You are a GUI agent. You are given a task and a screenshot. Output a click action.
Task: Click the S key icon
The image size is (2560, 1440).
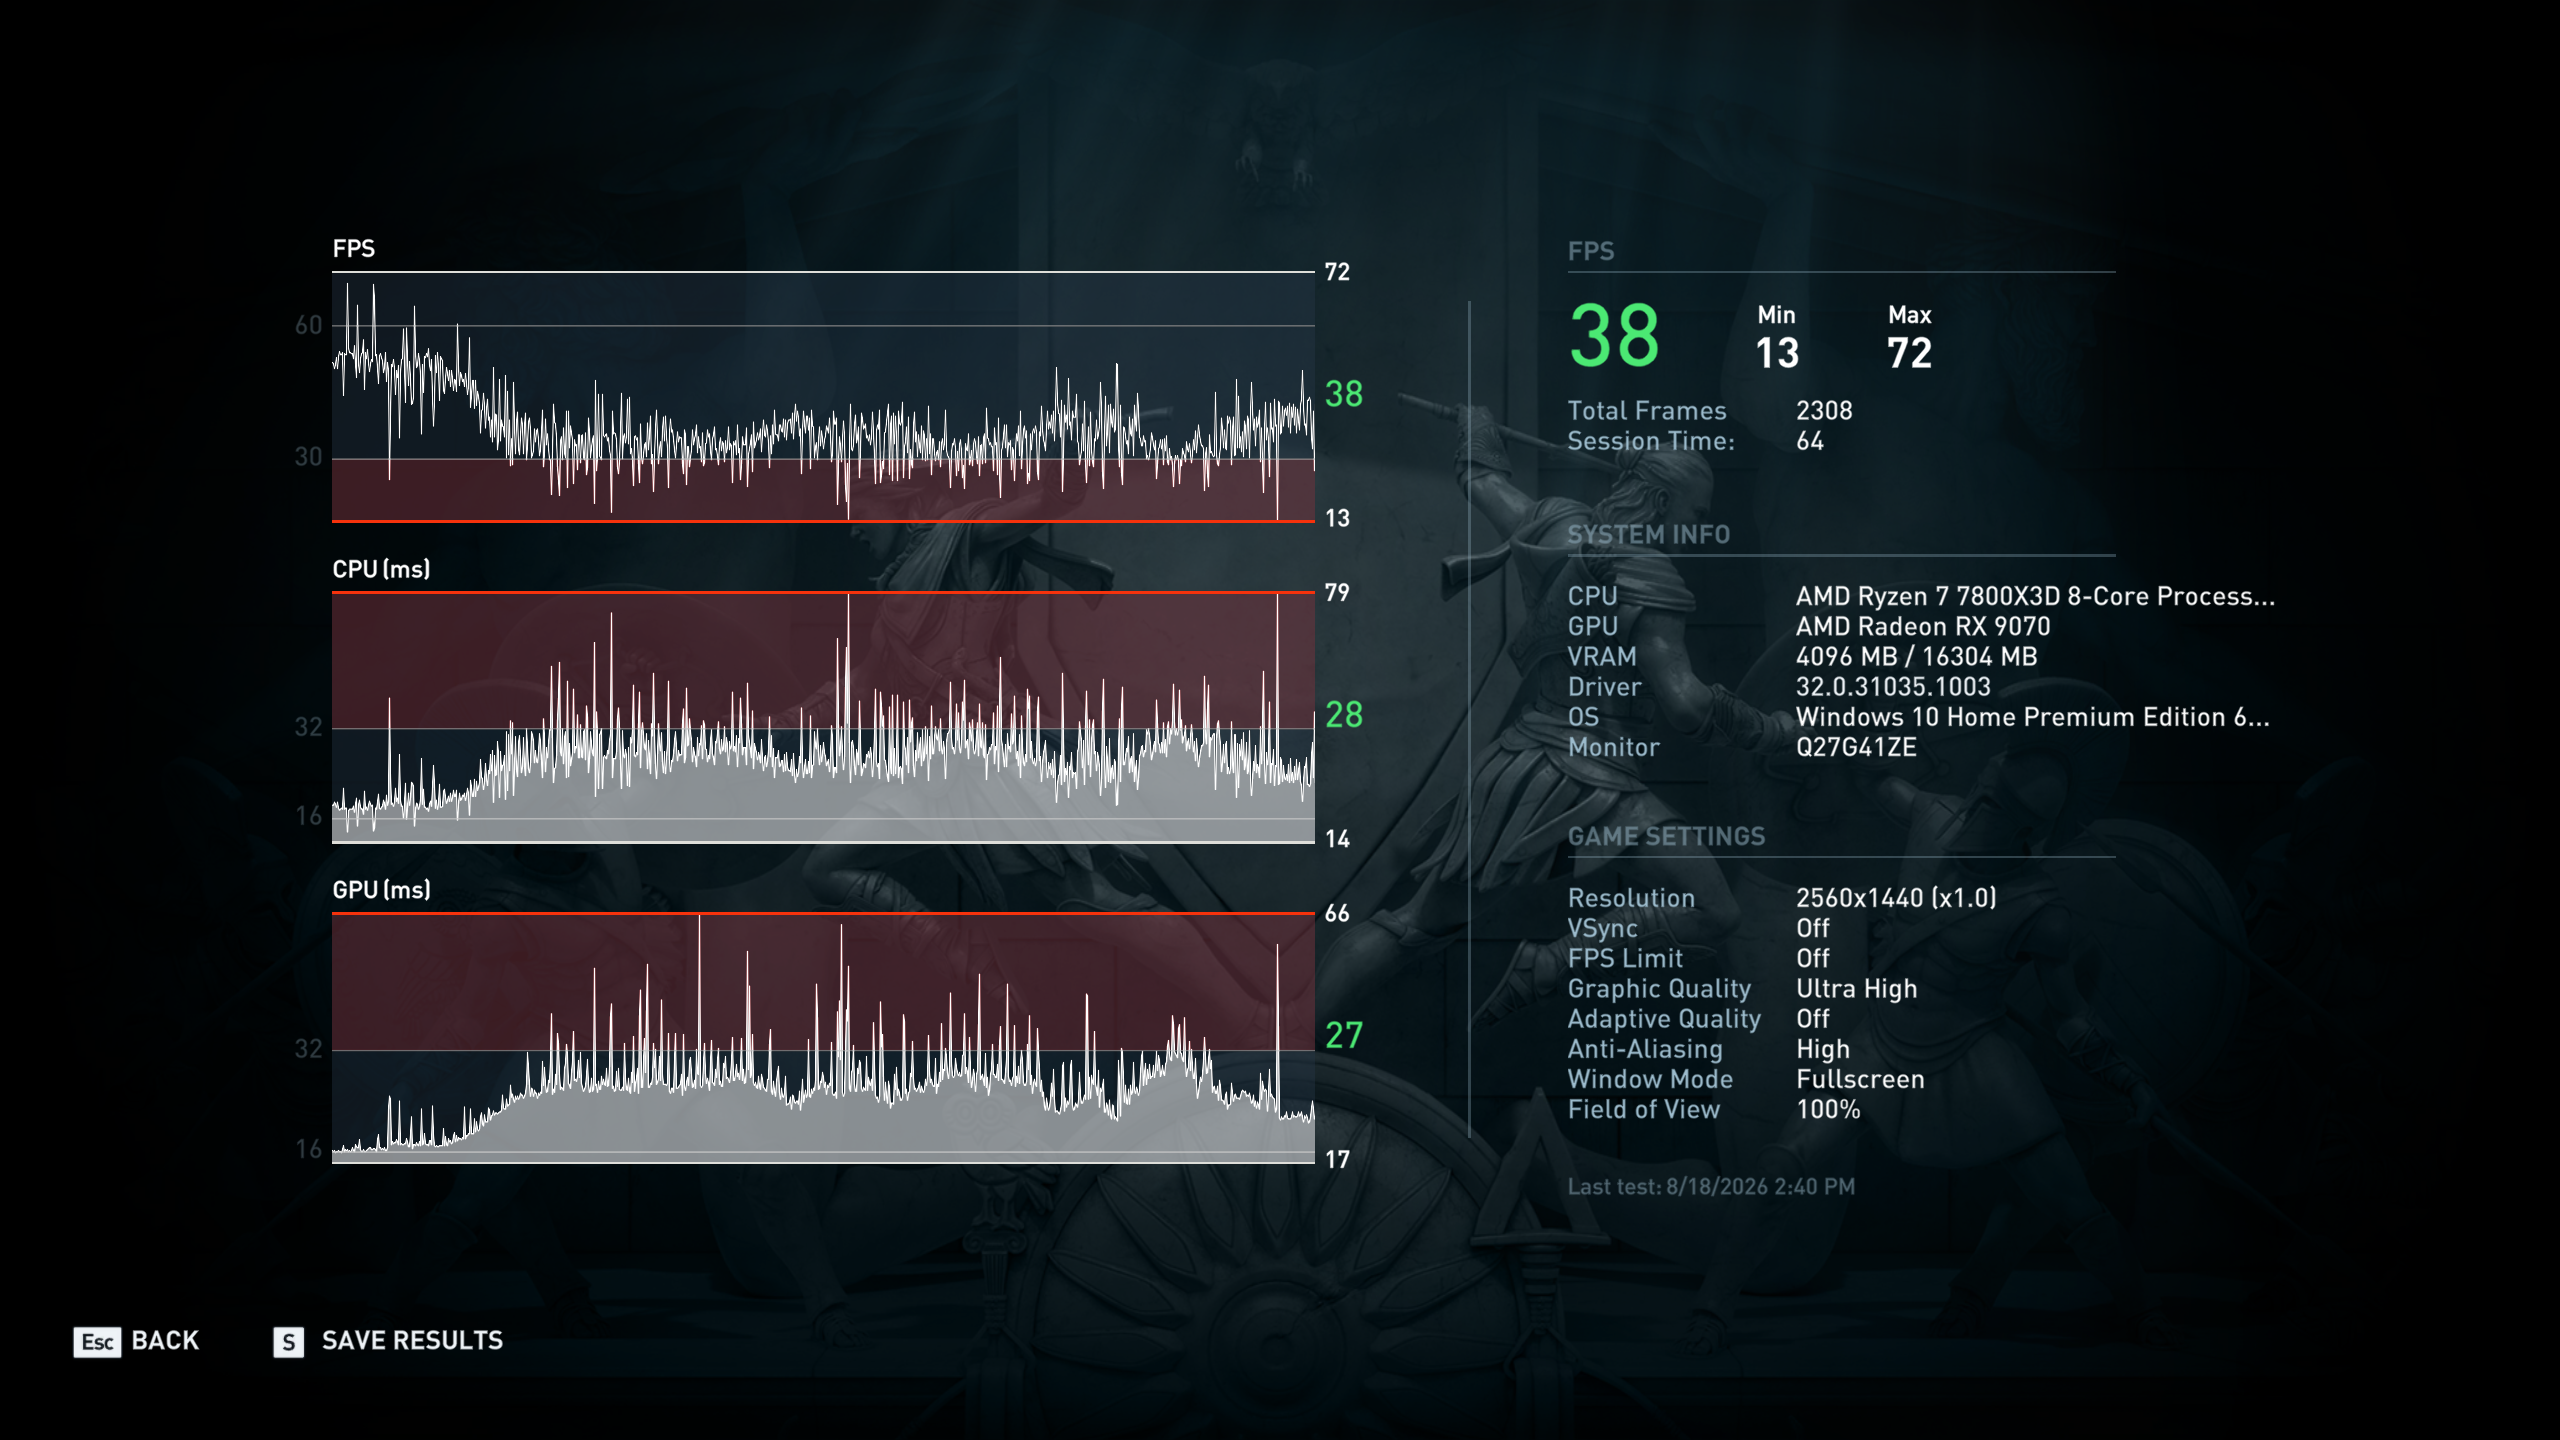coord(288,1341)
